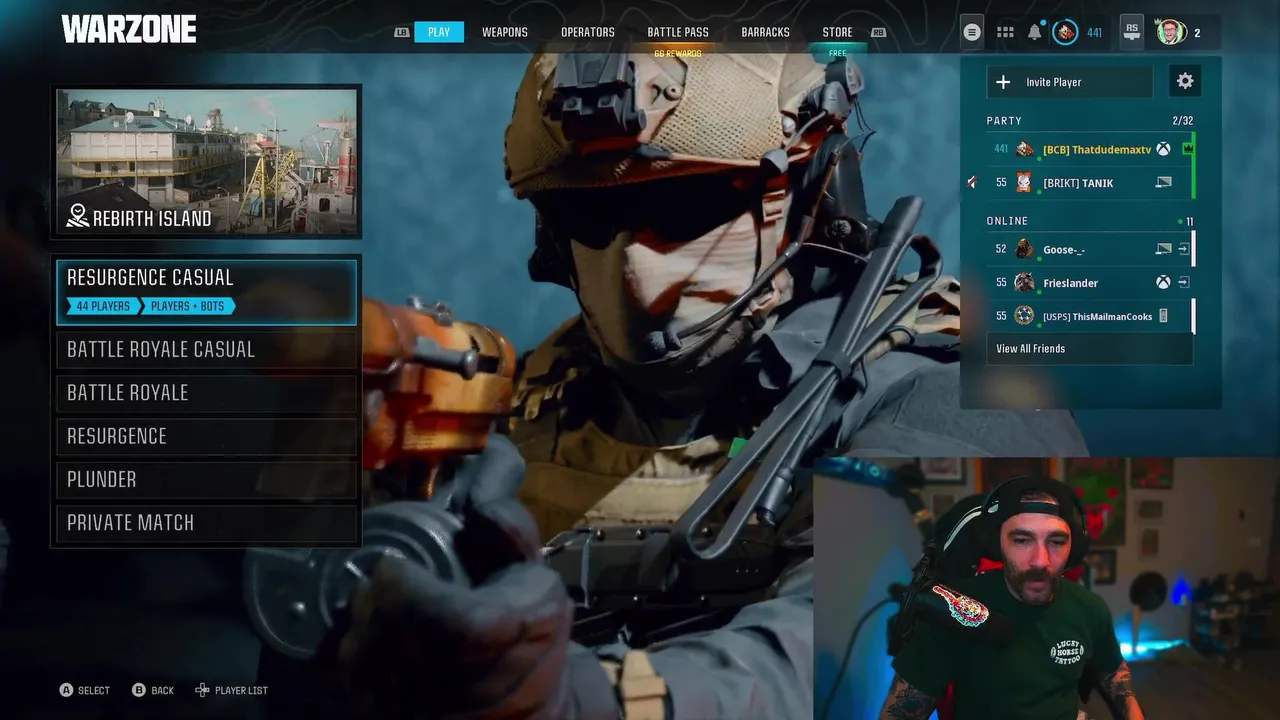Go to the Battle Pass tab
This screenshot has width=1280, height=720.
[678, 32]
